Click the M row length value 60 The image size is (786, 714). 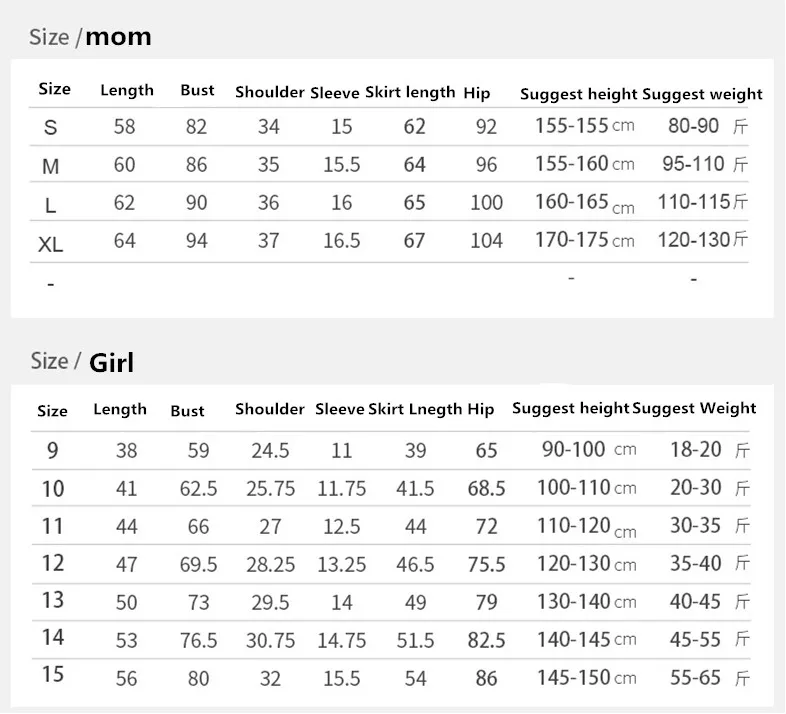pyautogui.click(x=124, y=164)
